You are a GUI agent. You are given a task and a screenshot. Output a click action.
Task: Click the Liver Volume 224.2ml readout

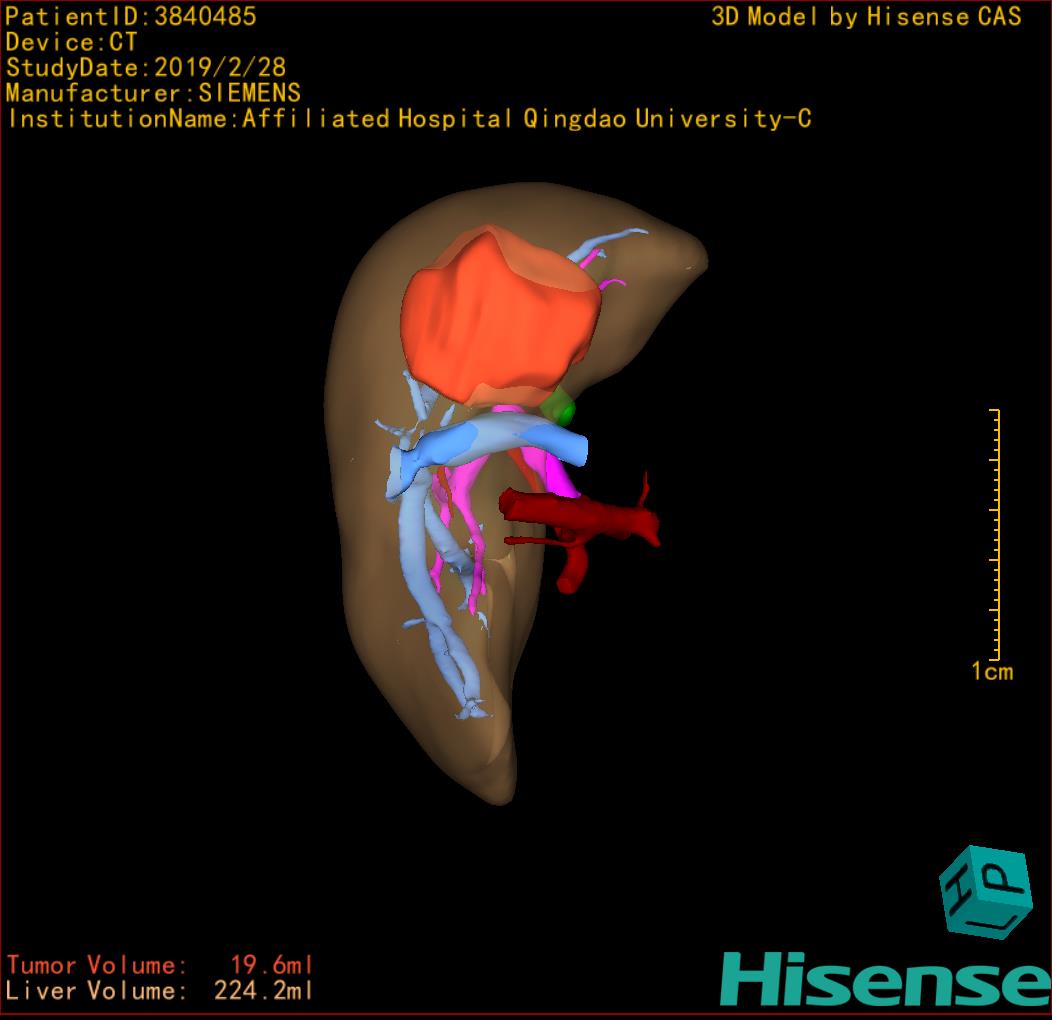[160, 991]
